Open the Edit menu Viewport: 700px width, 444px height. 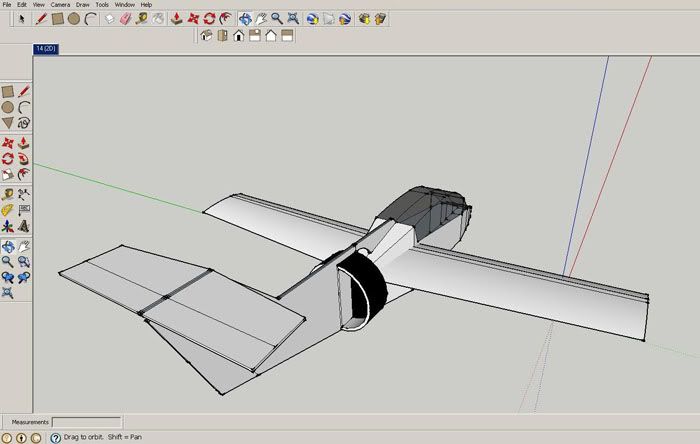pyautogui.click(x=21, y=4)
